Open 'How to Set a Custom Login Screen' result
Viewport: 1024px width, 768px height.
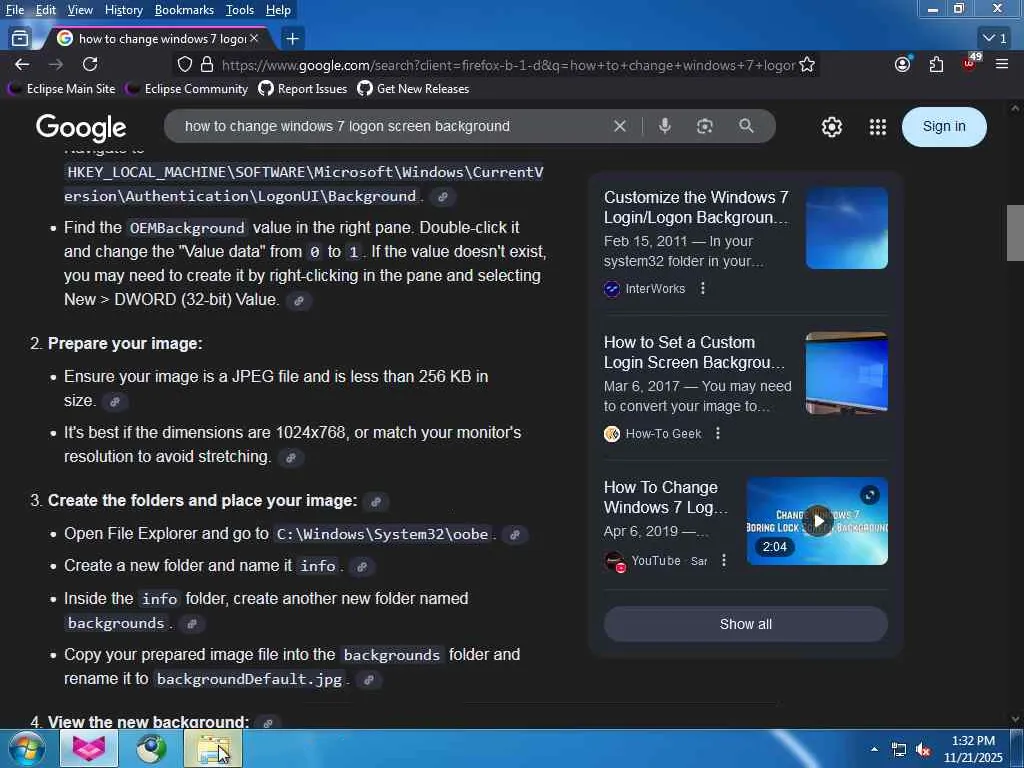click(694, 352)
